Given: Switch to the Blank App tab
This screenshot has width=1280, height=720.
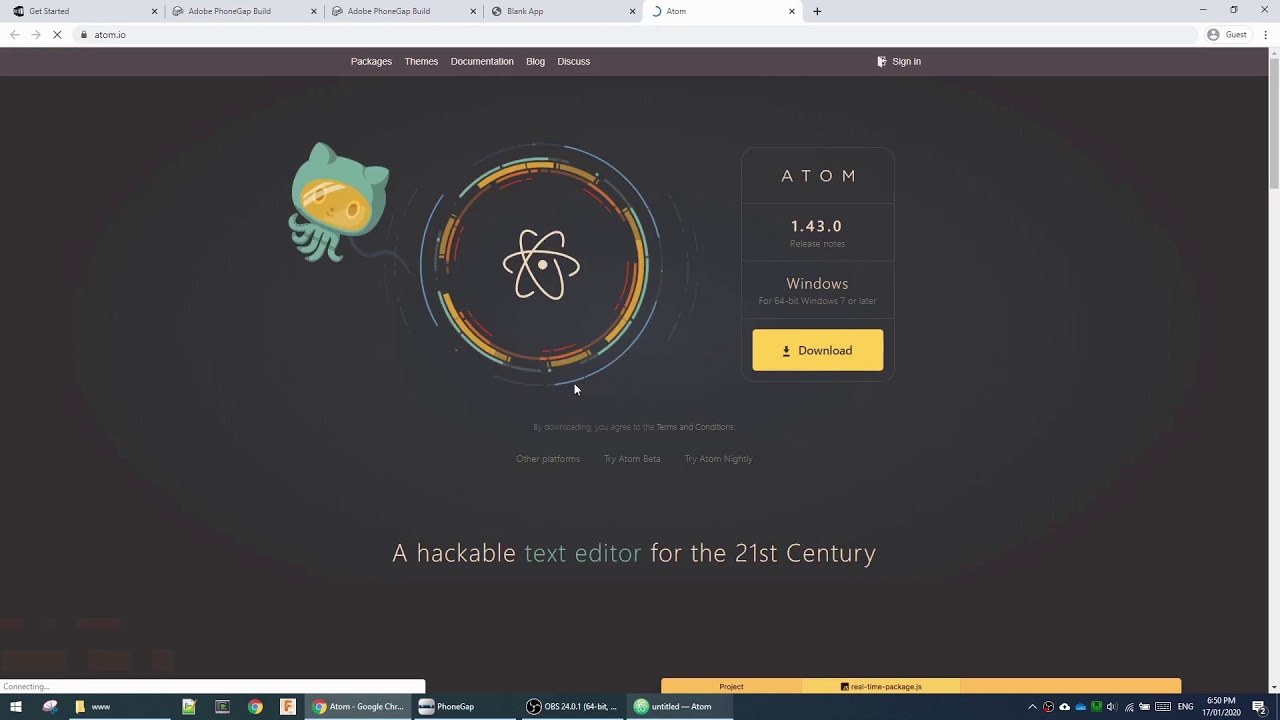Looking at the screenshot, I should coord(564,11).
